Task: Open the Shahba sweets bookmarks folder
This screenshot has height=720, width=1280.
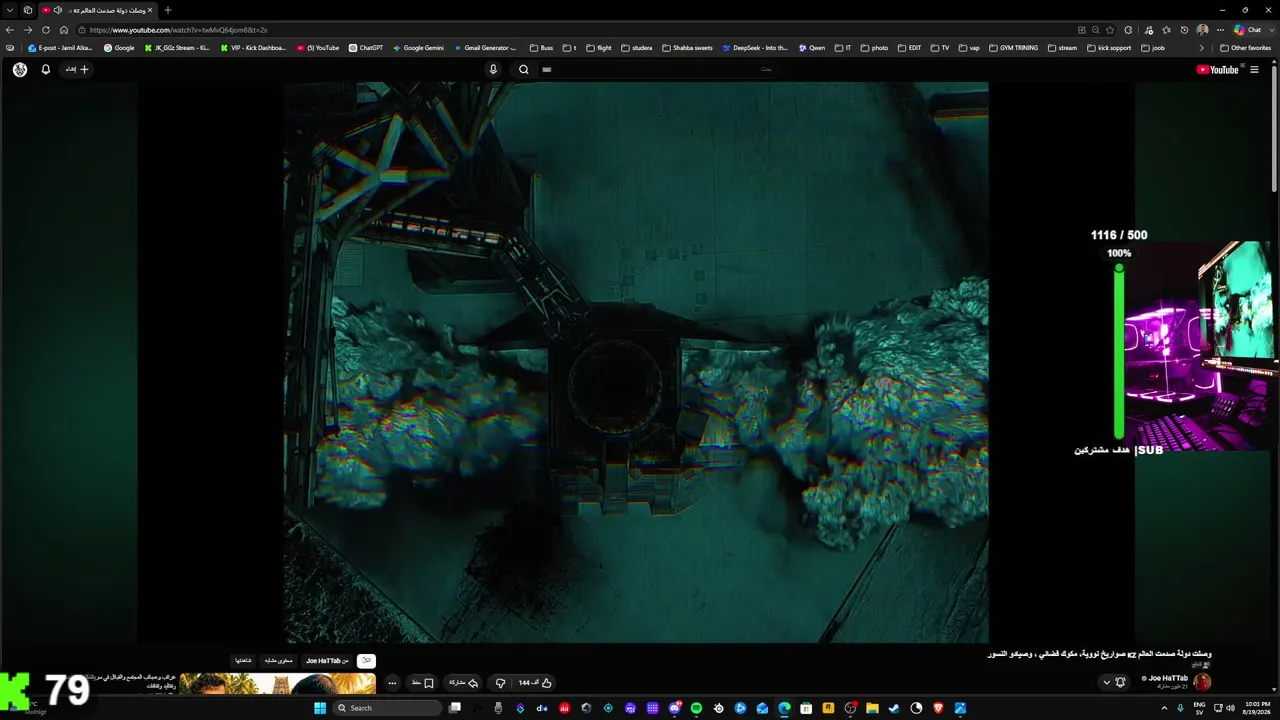Action: tap(687, 48)
